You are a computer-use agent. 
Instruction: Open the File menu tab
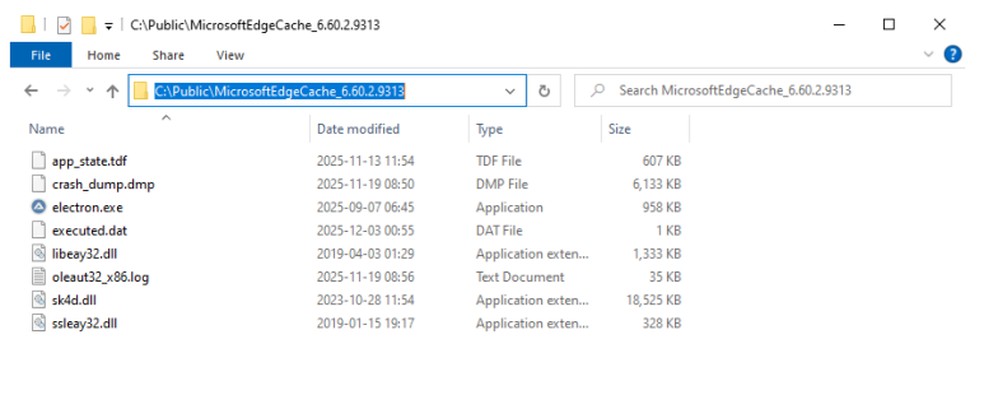click(x=41, y=55)
